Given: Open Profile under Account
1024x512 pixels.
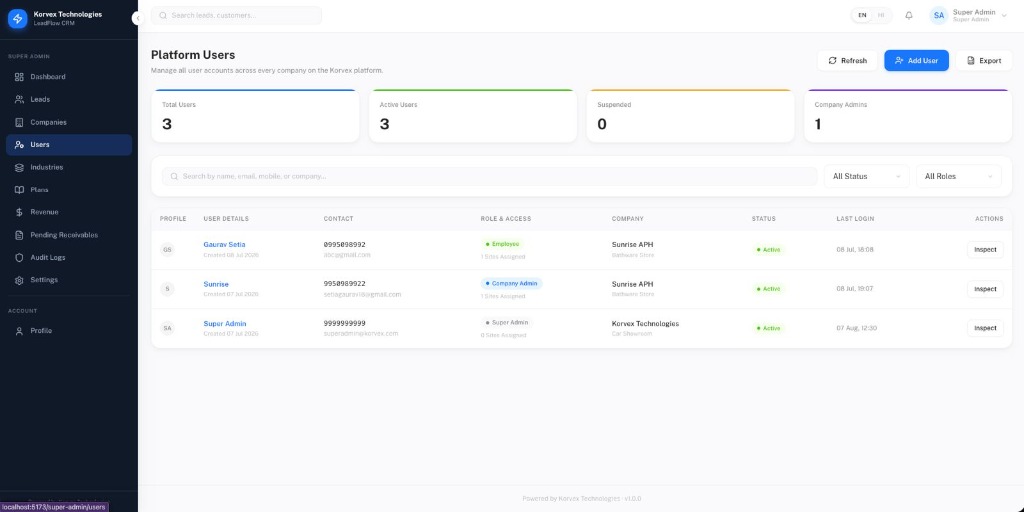Looking at the screenshot, I should [69, 330].
